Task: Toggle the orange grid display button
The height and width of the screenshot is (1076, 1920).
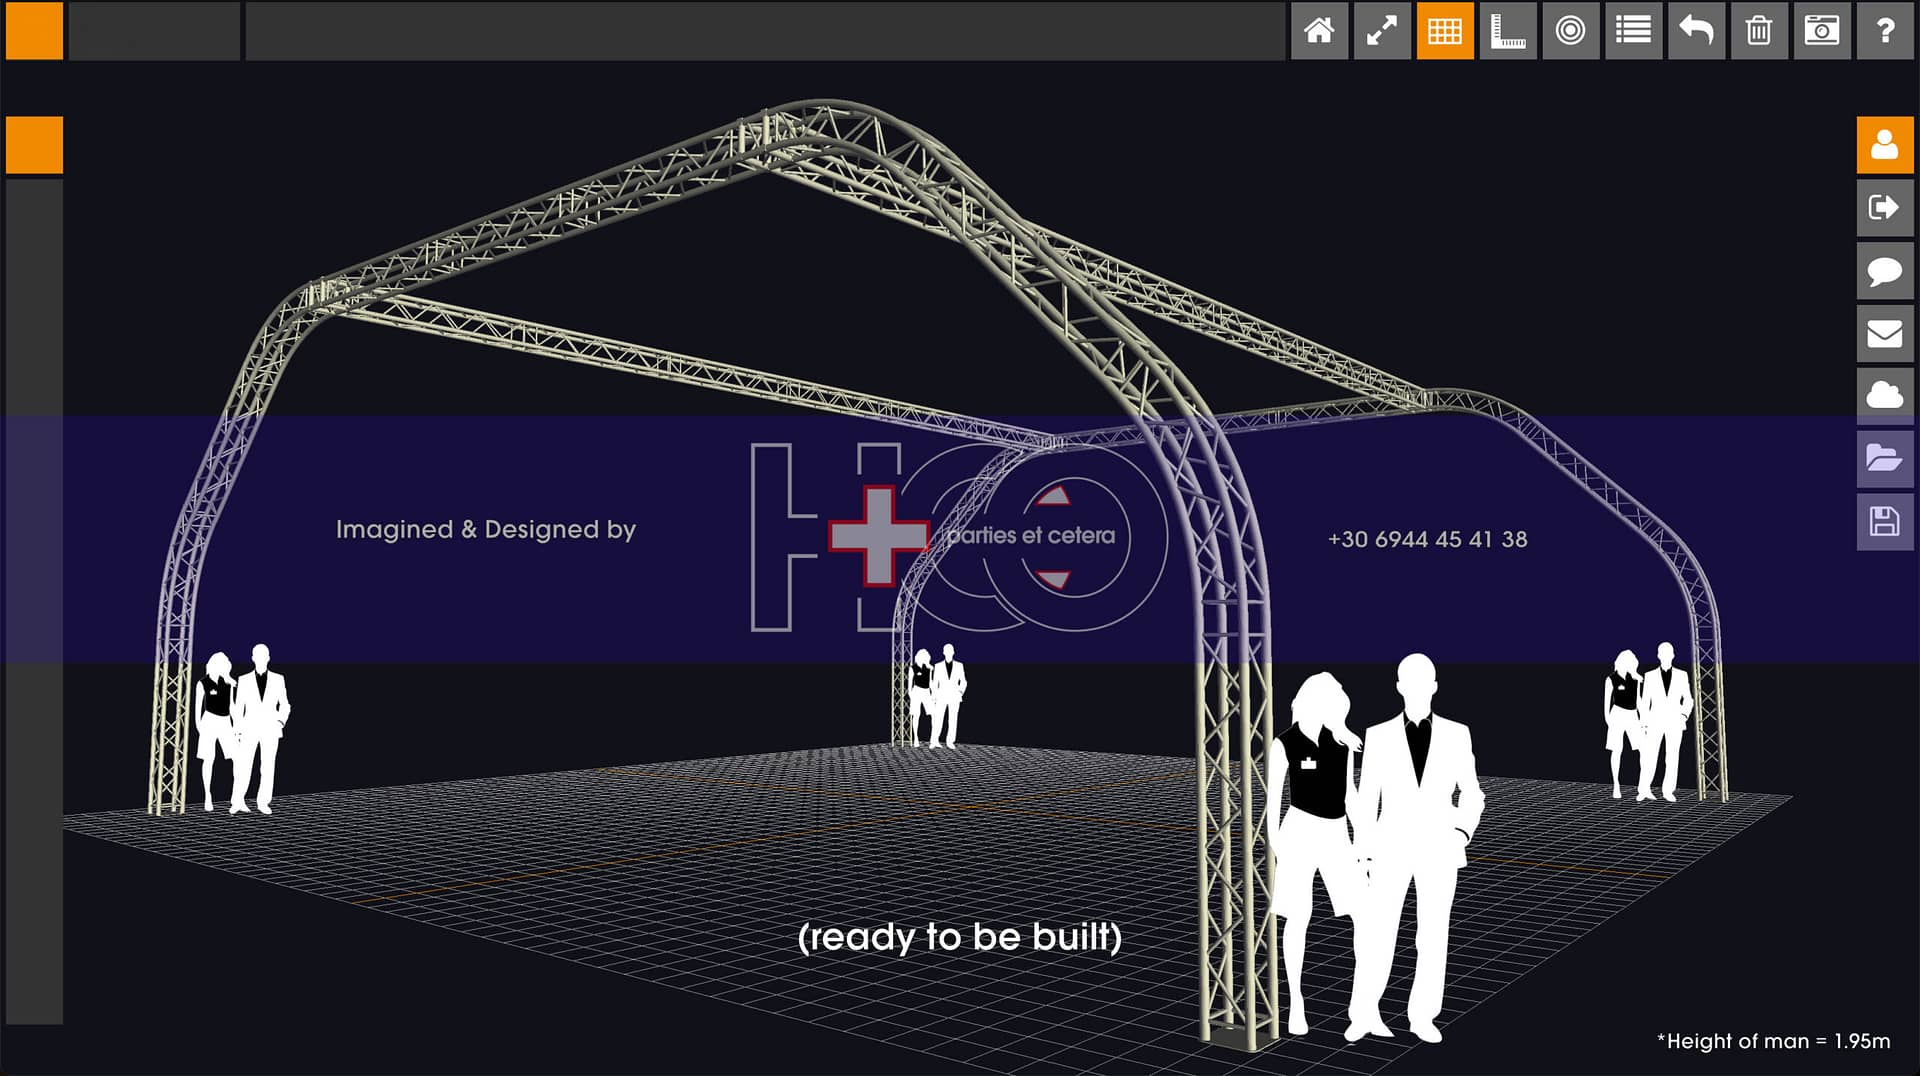Action: pos(1445,31)
